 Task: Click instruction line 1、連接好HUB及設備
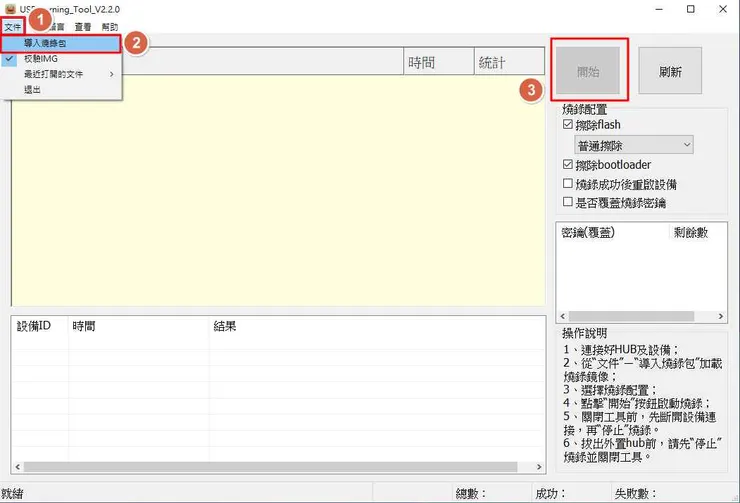(621, 350)
